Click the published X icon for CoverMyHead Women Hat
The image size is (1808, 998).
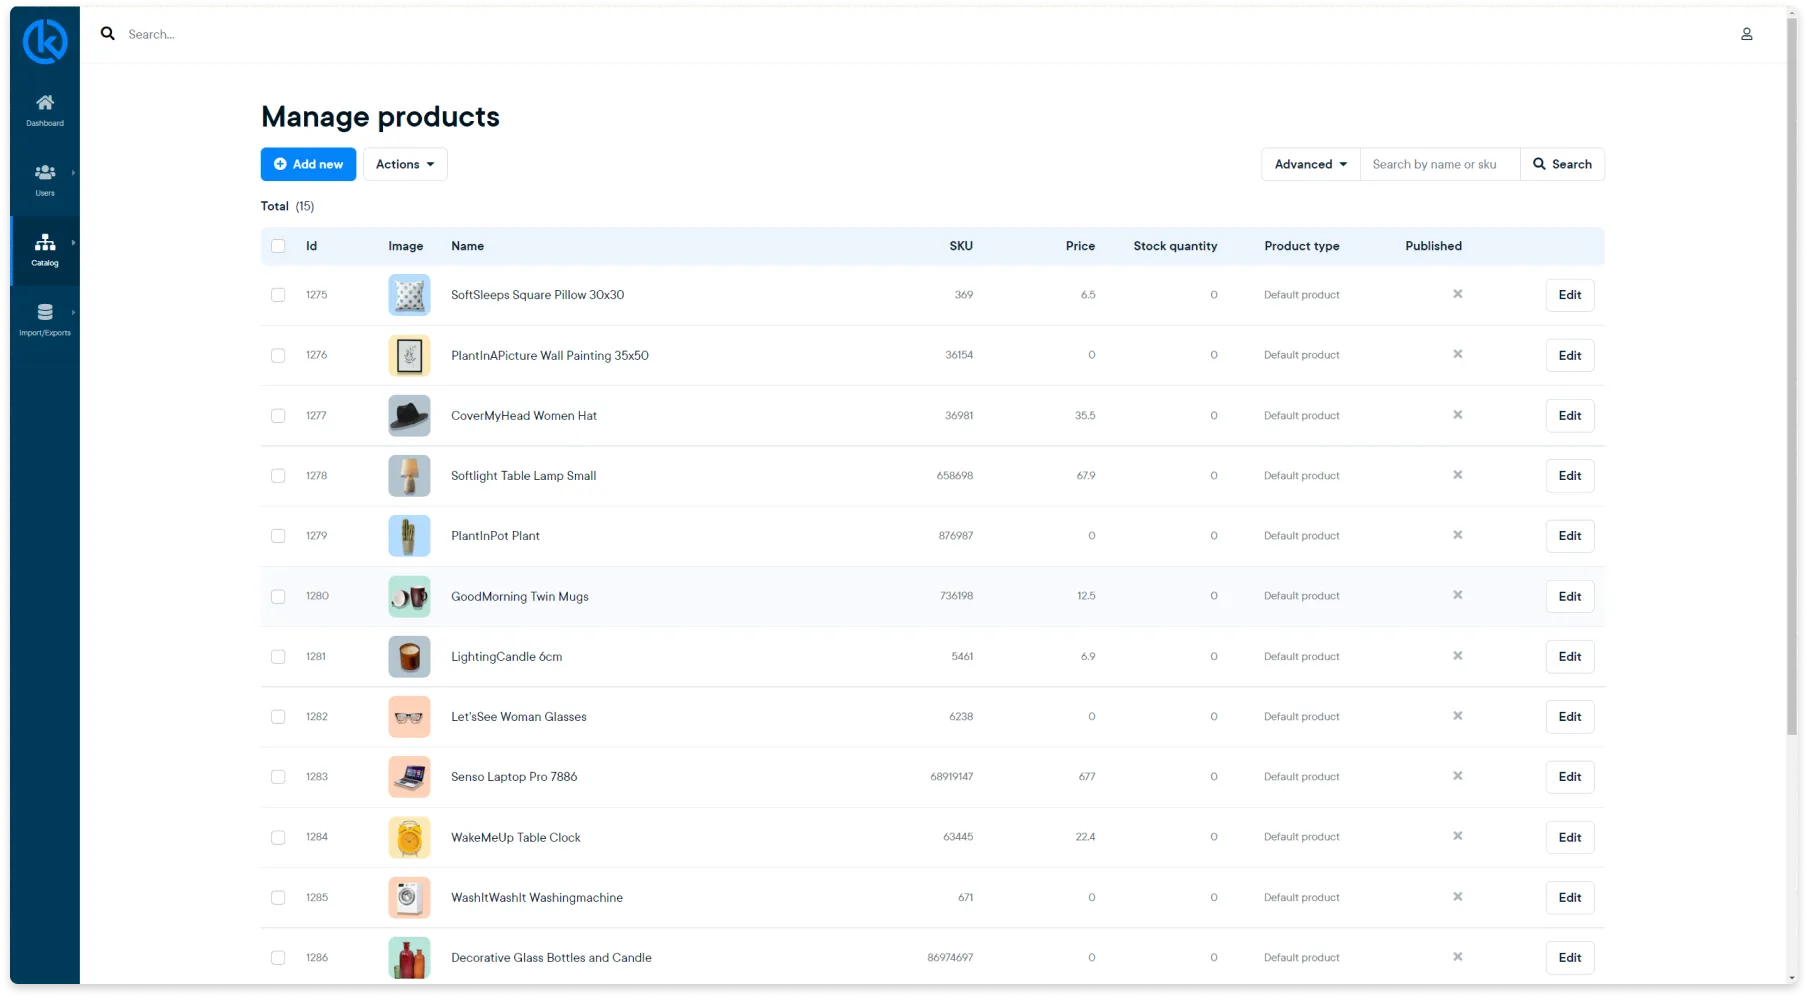[1457, 415]
